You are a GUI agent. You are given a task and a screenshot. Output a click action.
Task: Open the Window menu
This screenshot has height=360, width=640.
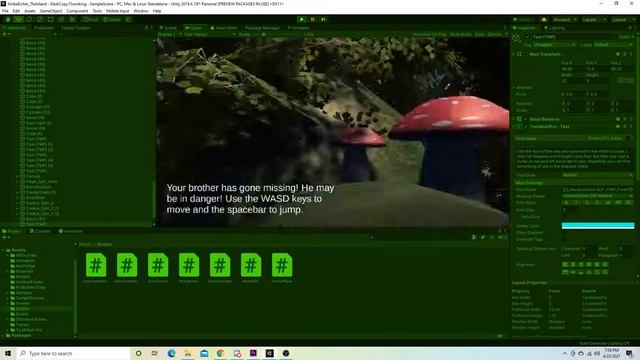141,11
